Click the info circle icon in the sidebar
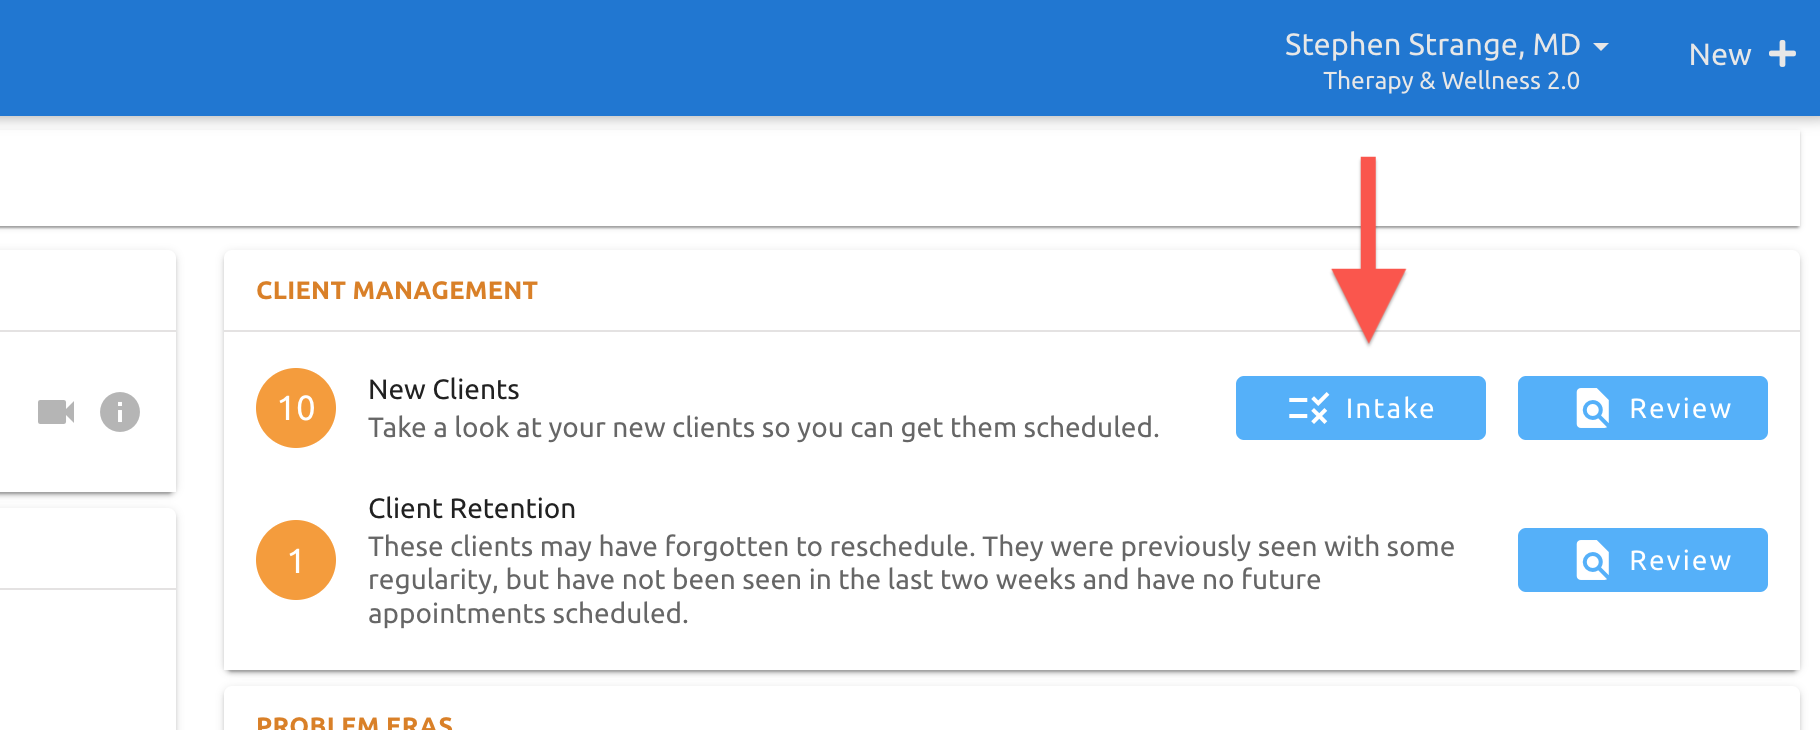This screenshot has width=1820, height=730. click(119, 410)
